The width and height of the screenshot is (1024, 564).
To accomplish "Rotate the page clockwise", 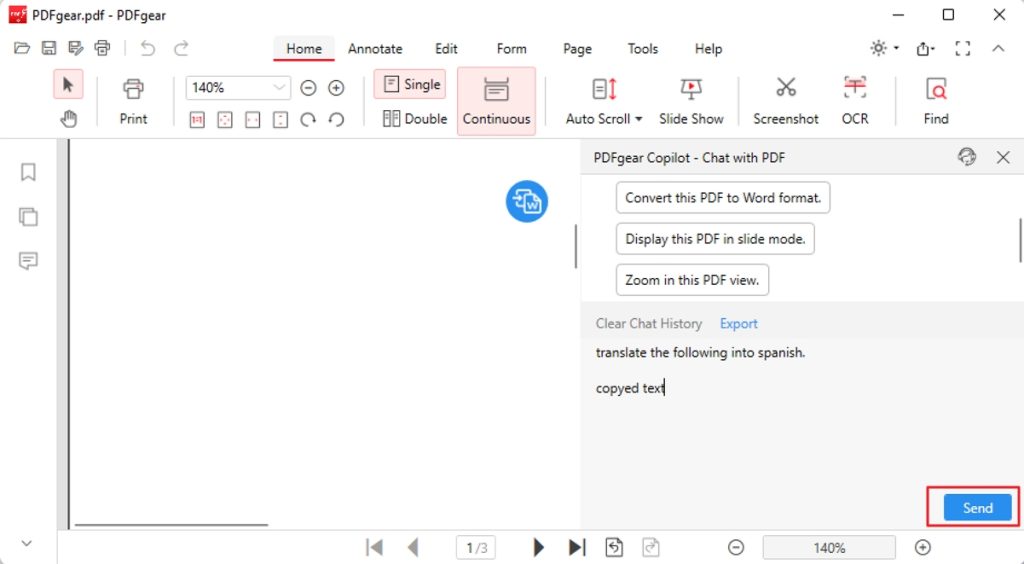I will (308, 119).
